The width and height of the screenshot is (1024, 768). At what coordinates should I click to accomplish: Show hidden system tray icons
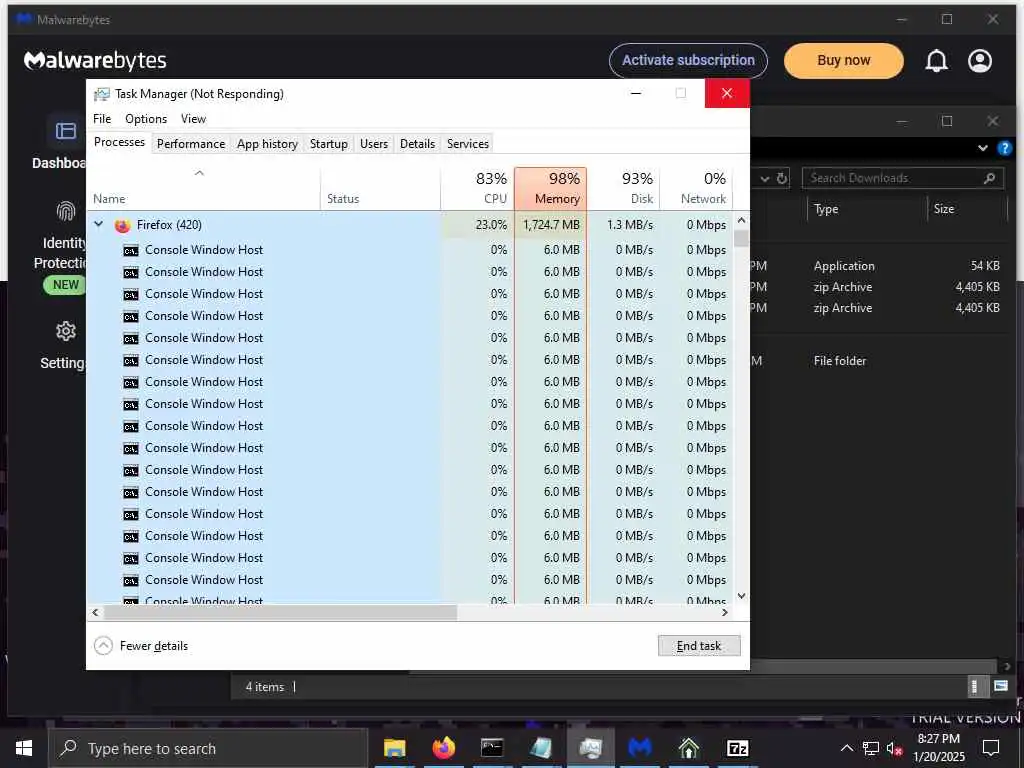(x=846, y=748)
